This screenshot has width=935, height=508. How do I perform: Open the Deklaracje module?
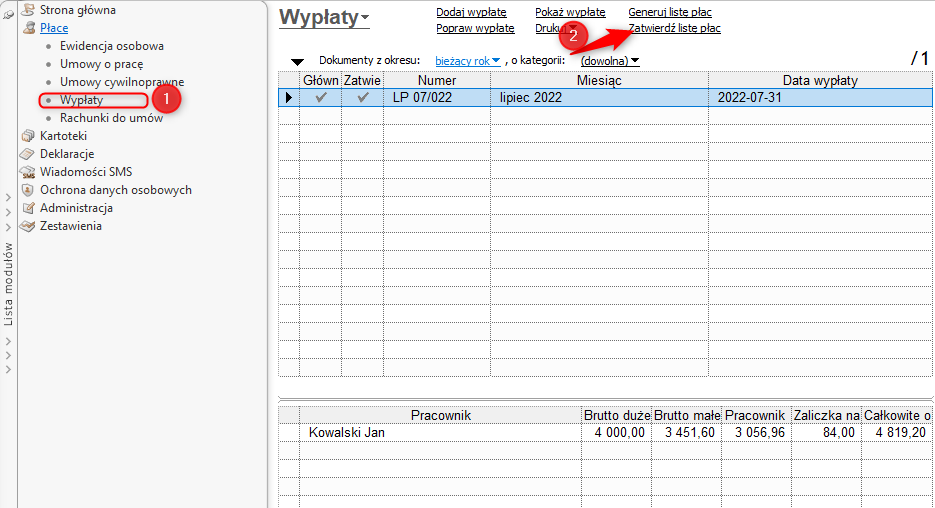(67, 154)
